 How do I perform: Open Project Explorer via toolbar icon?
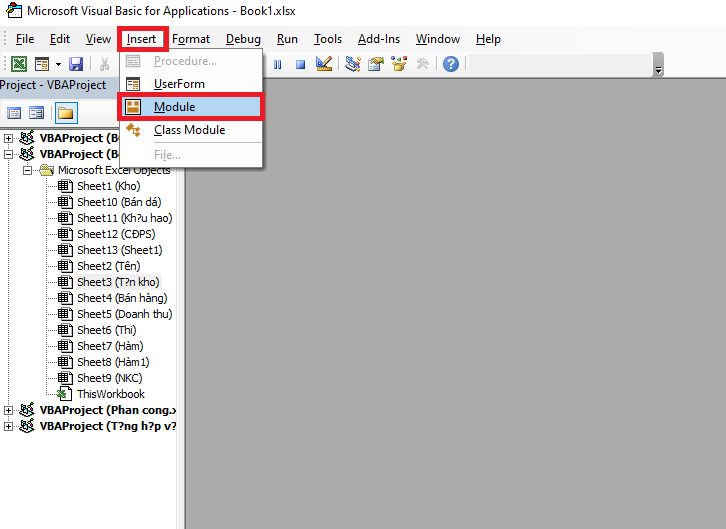point(353,64)
